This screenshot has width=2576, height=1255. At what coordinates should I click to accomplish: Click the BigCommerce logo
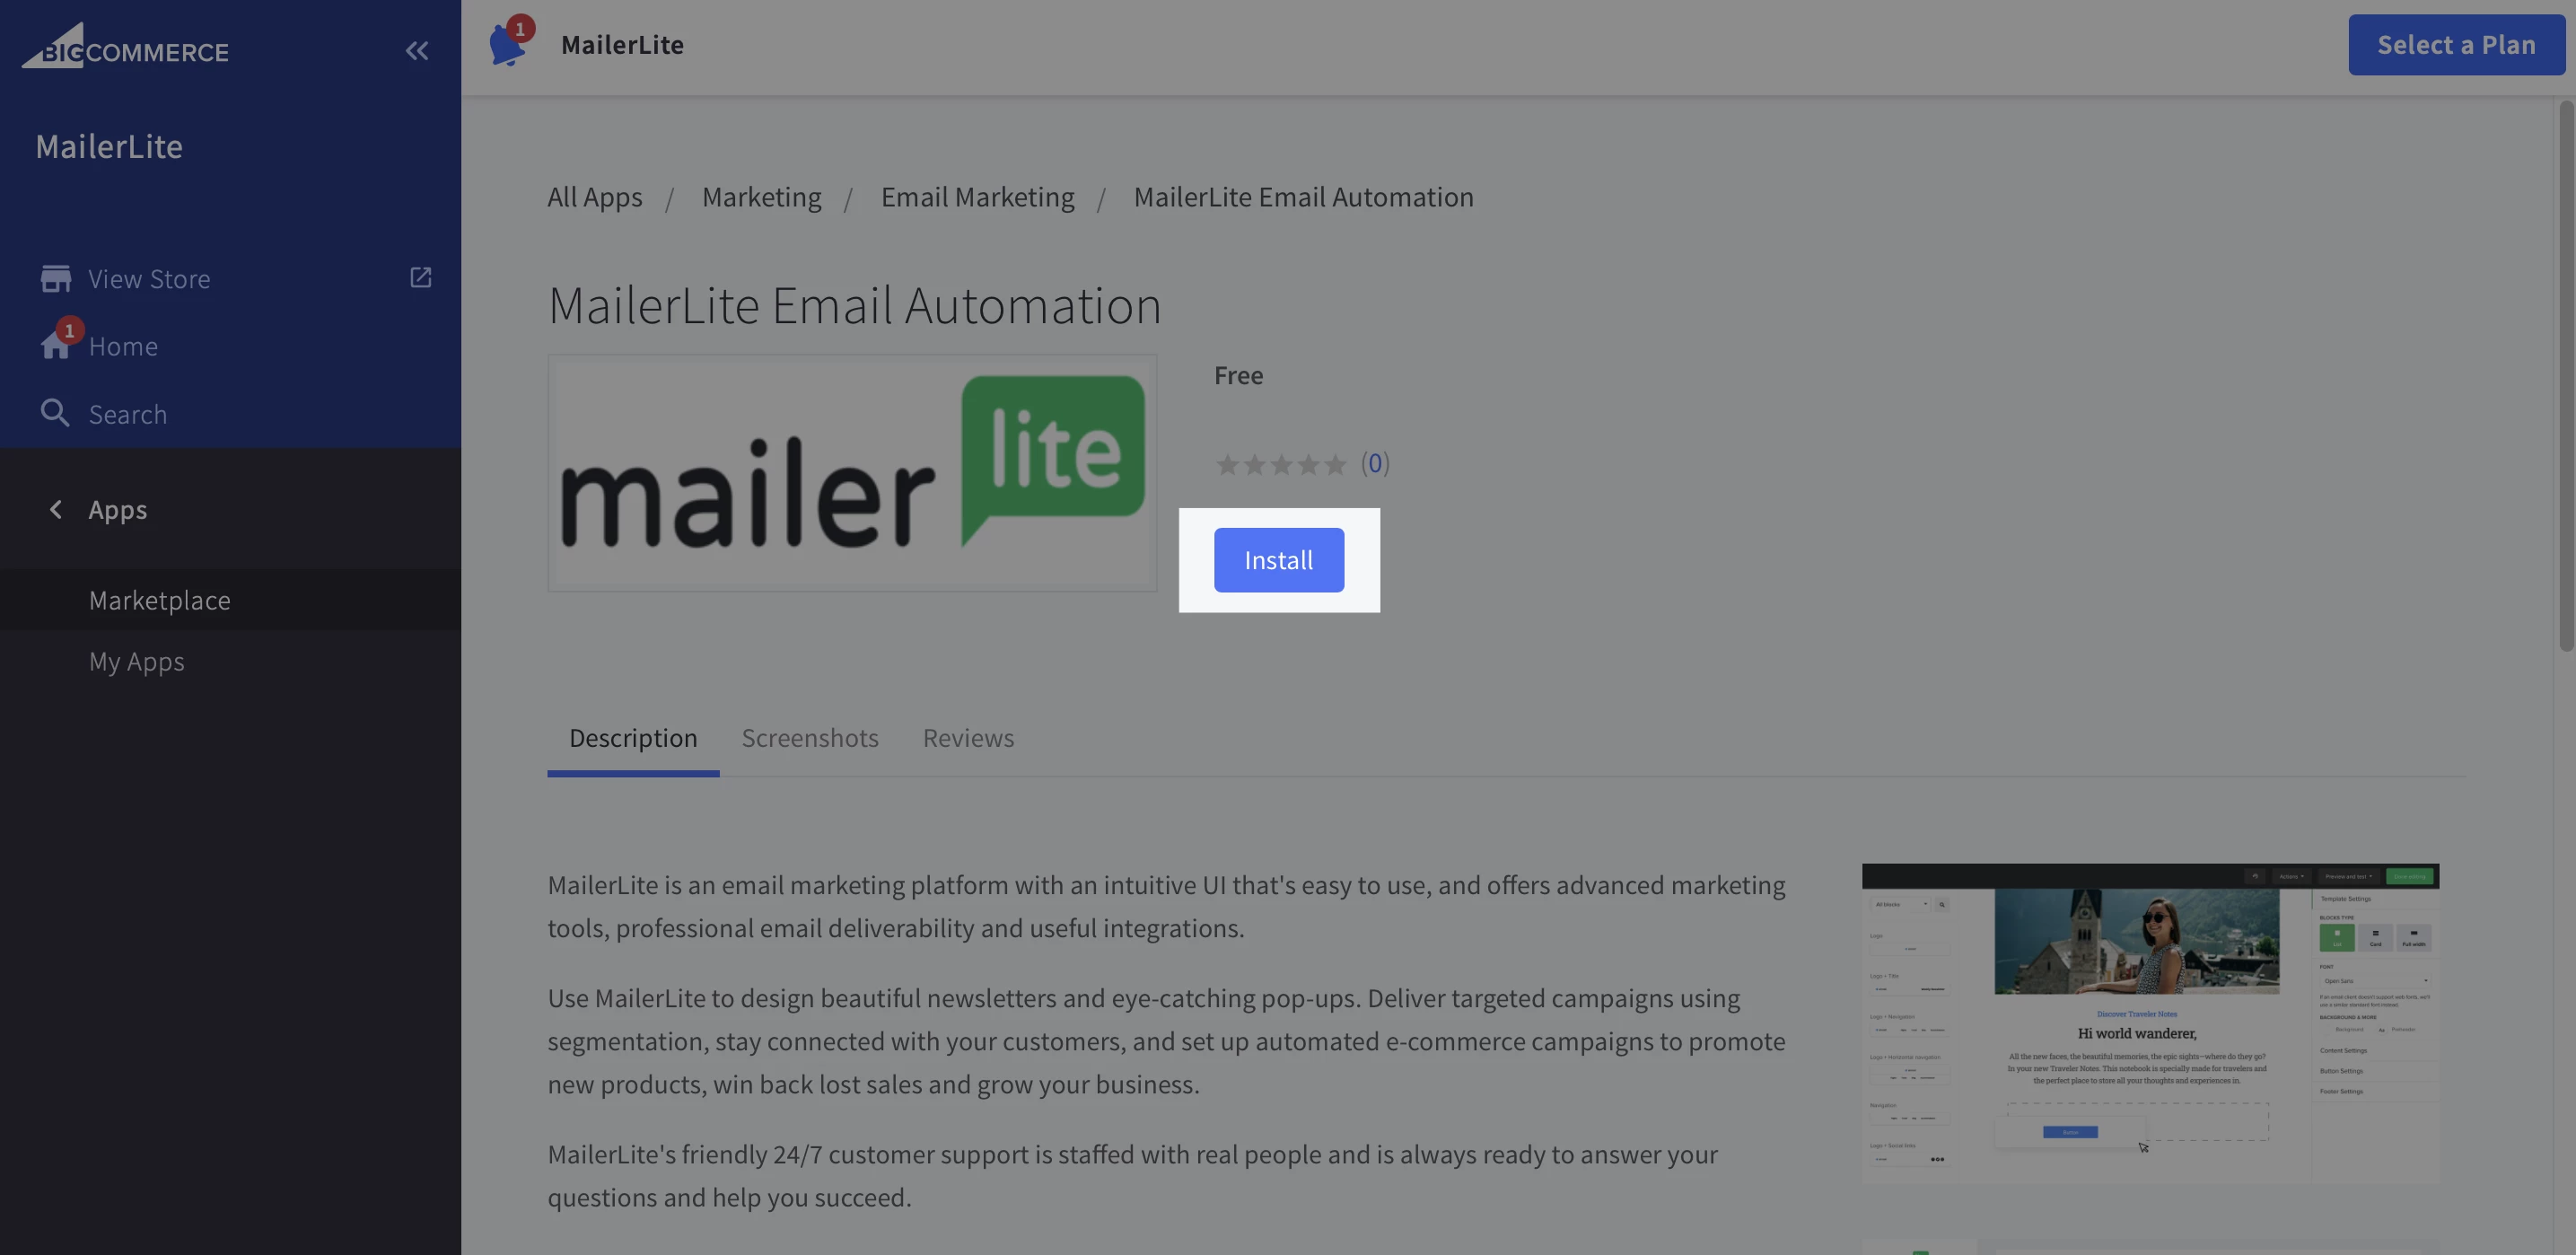tap(126, 47)
